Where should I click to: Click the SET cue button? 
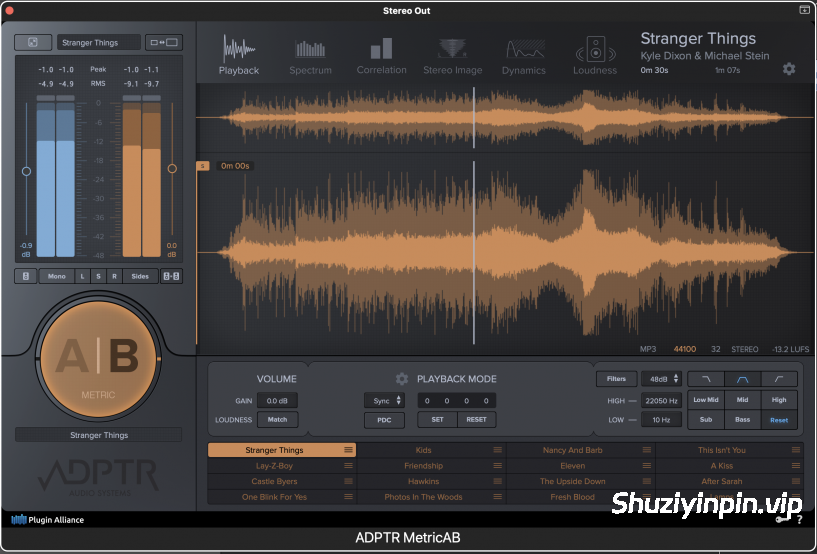438,420
